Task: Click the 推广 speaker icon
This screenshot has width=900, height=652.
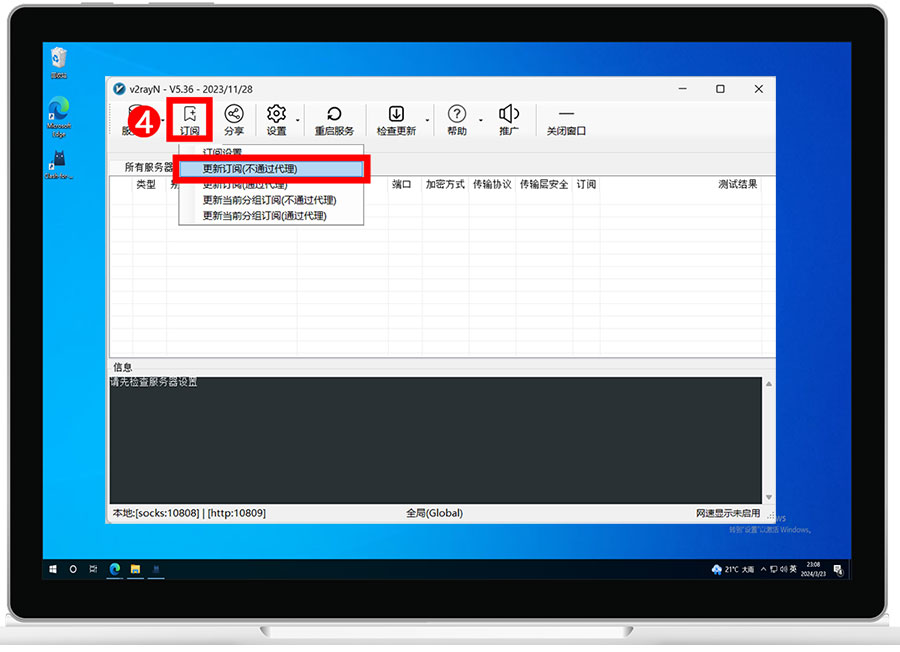Action: click(x=509, y=119)
